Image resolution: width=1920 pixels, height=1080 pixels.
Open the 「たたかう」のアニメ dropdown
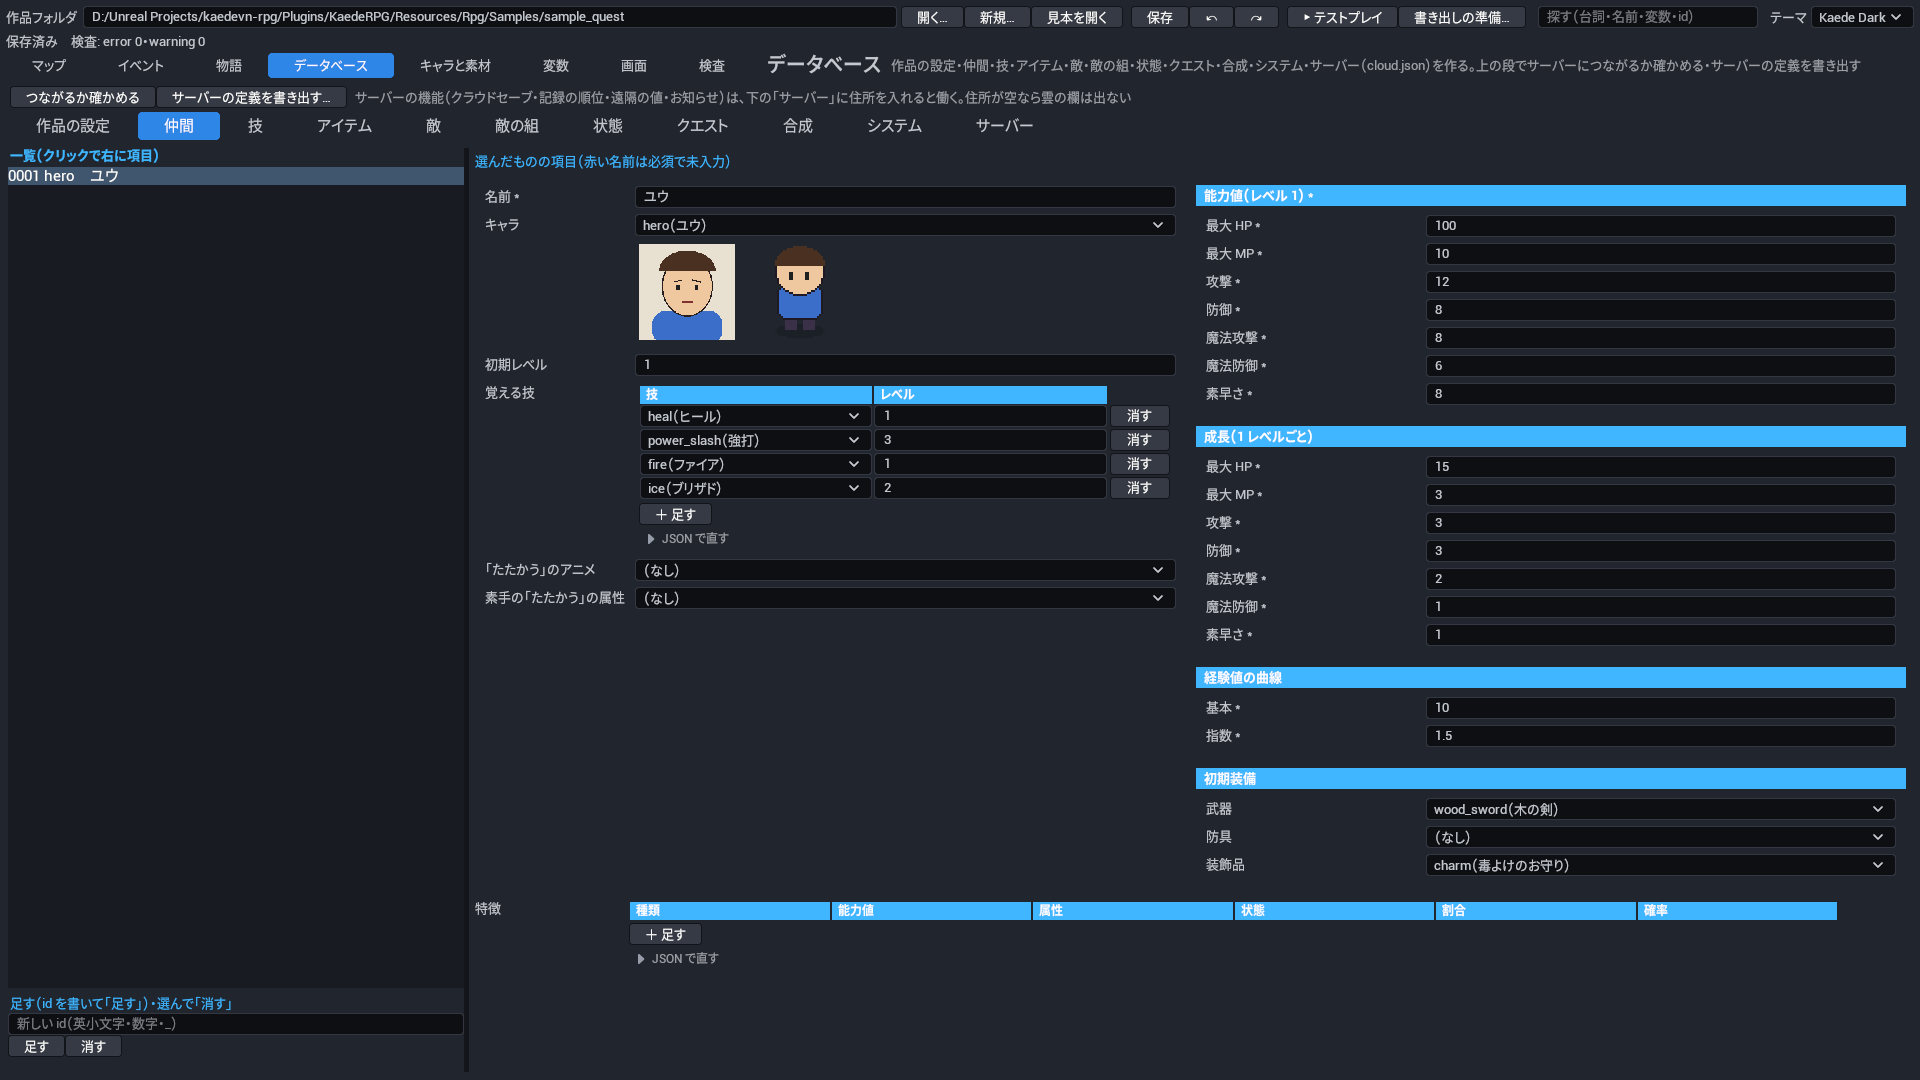point(905,570)
